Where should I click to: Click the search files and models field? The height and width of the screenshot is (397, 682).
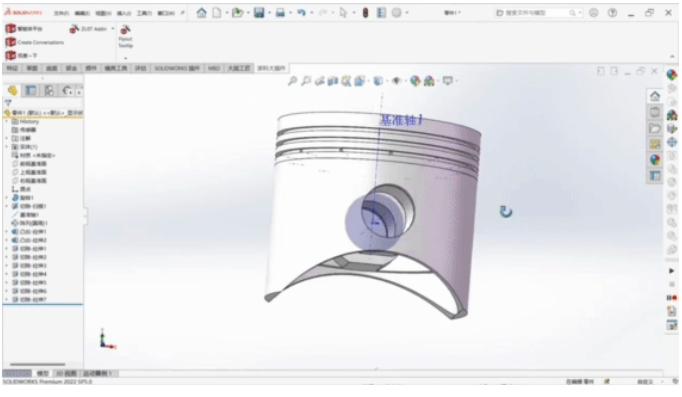tap(537, 13)
